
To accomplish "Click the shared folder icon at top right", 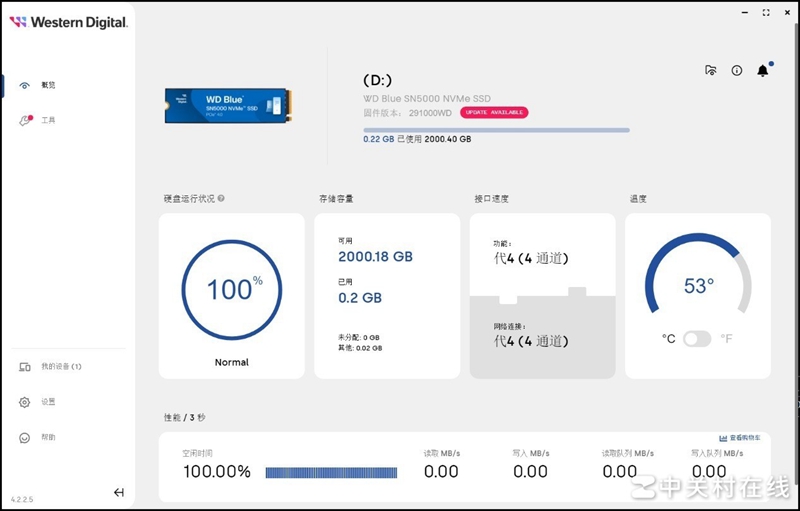I will tap(711, 70).
